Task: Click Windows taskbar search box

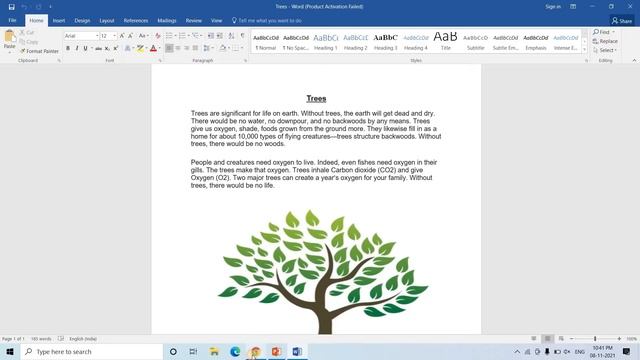Action: click(91, 351)
